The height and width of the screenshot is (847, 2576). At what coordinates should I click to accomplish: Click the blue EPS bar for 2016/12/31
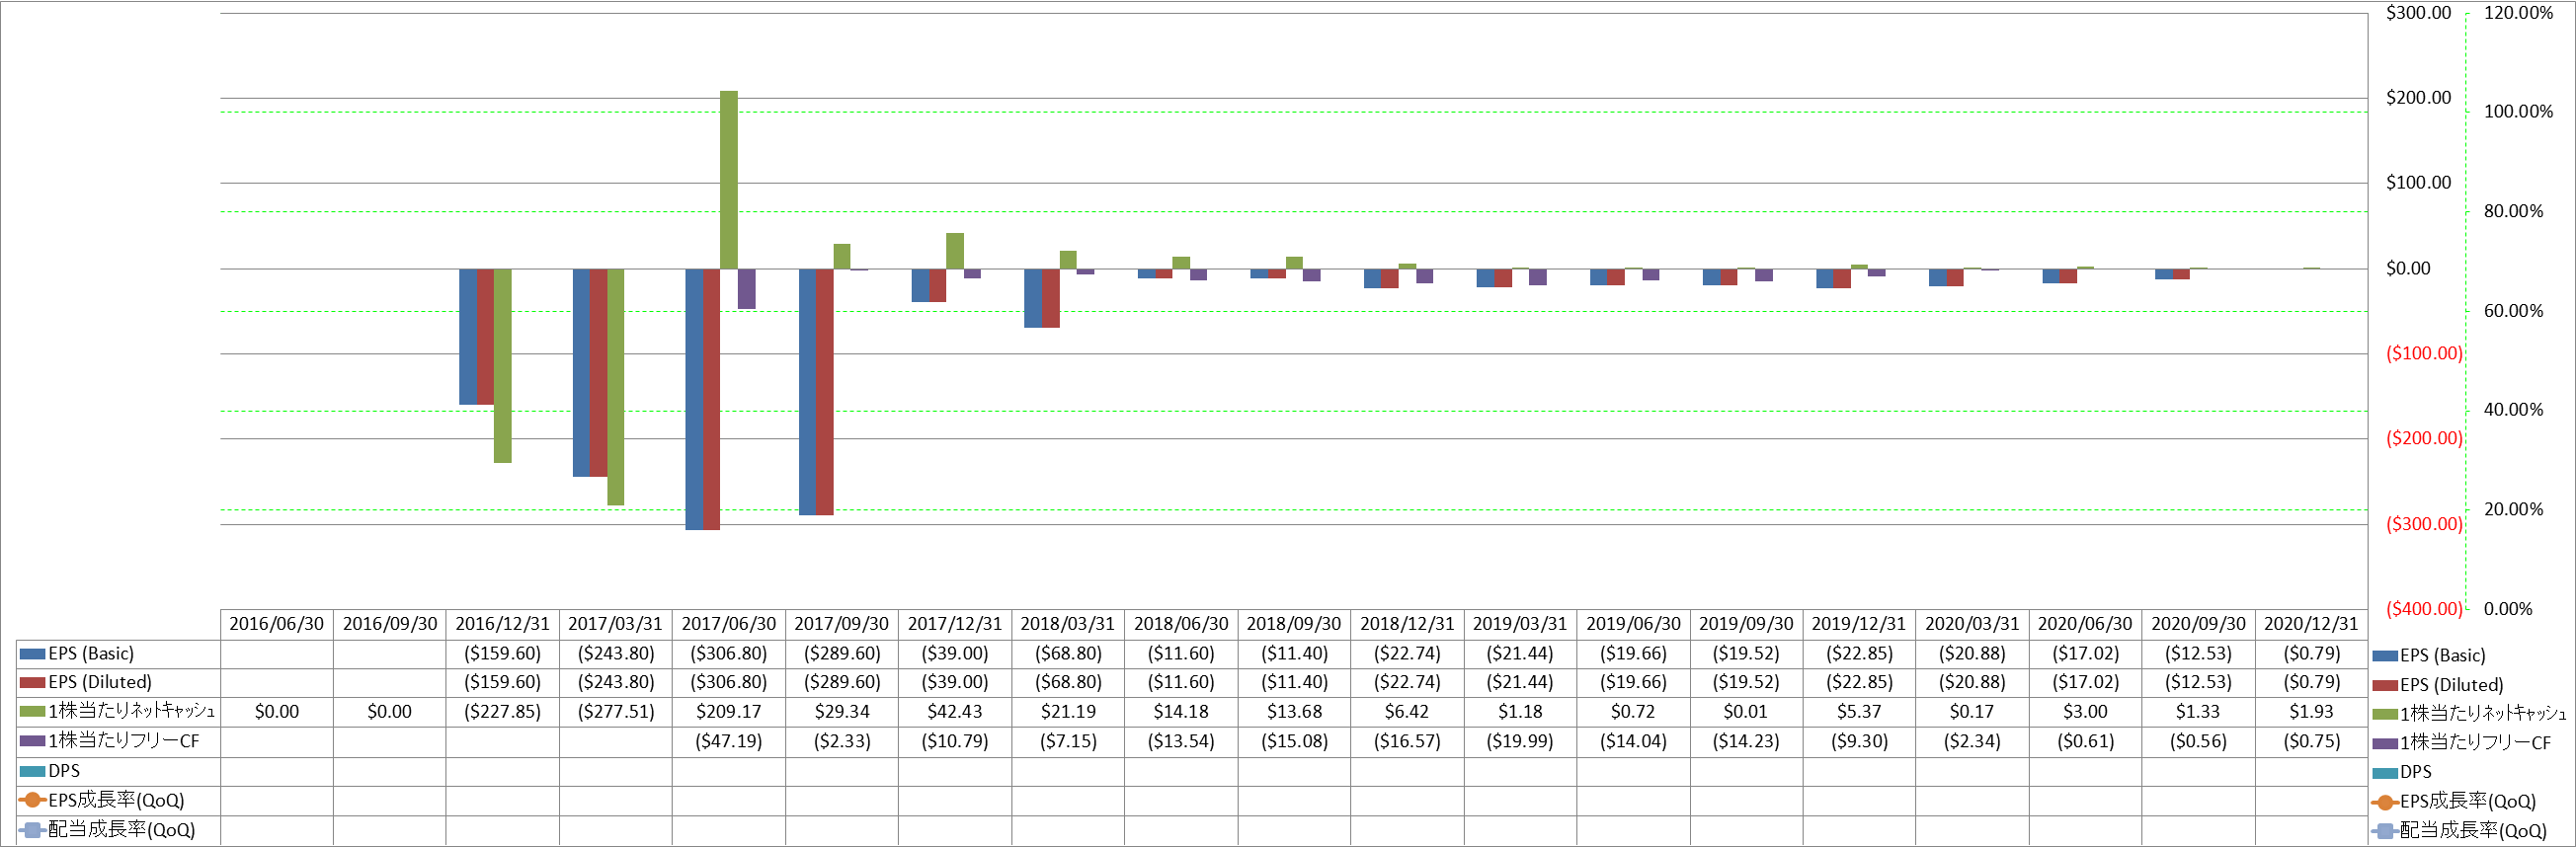tap(468, 337)
